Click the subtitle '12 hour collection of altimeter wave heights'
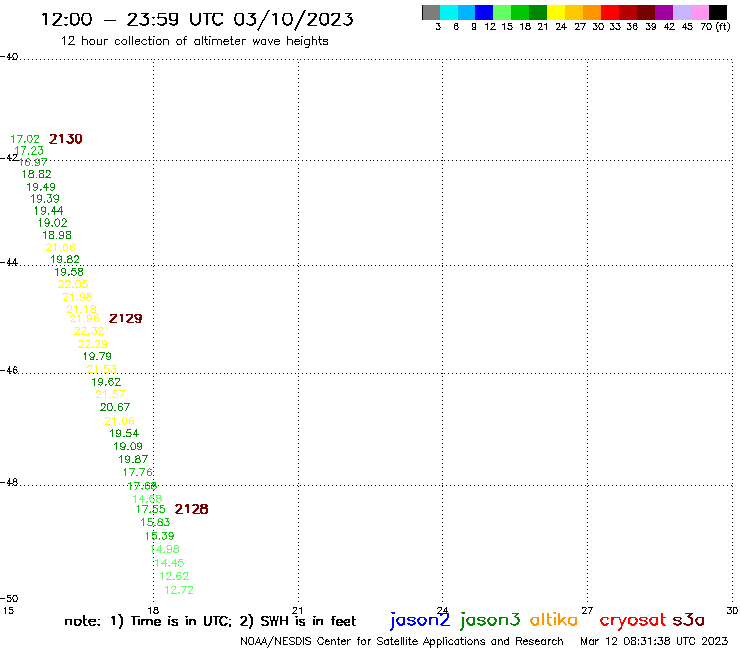The height and width of the screenshot is (650, 740). pyautogui.click(x=194, y=41)
